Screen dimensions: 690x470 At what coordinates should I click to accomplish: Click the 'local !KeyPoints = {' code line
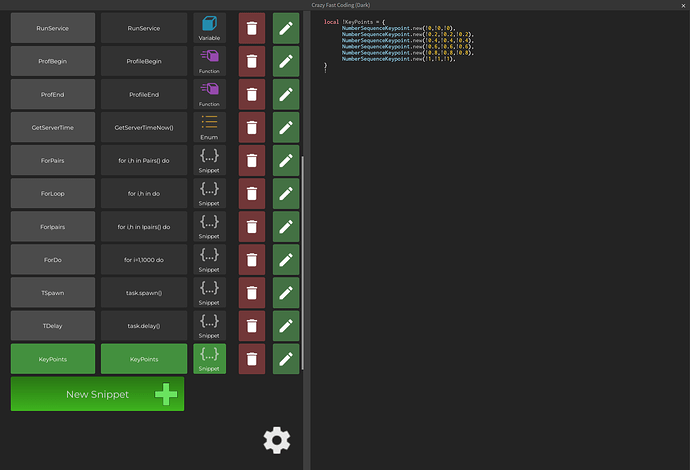pos(354,22)
